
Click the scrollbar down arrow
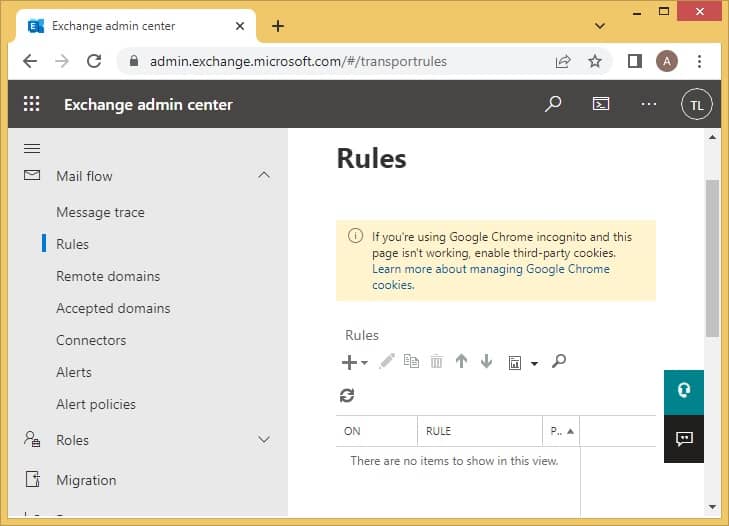[x=712, y=506]
